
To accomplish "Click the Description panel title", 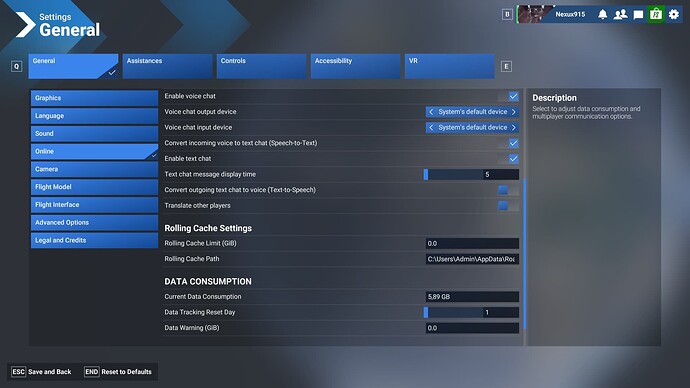I will pos(554,98).
